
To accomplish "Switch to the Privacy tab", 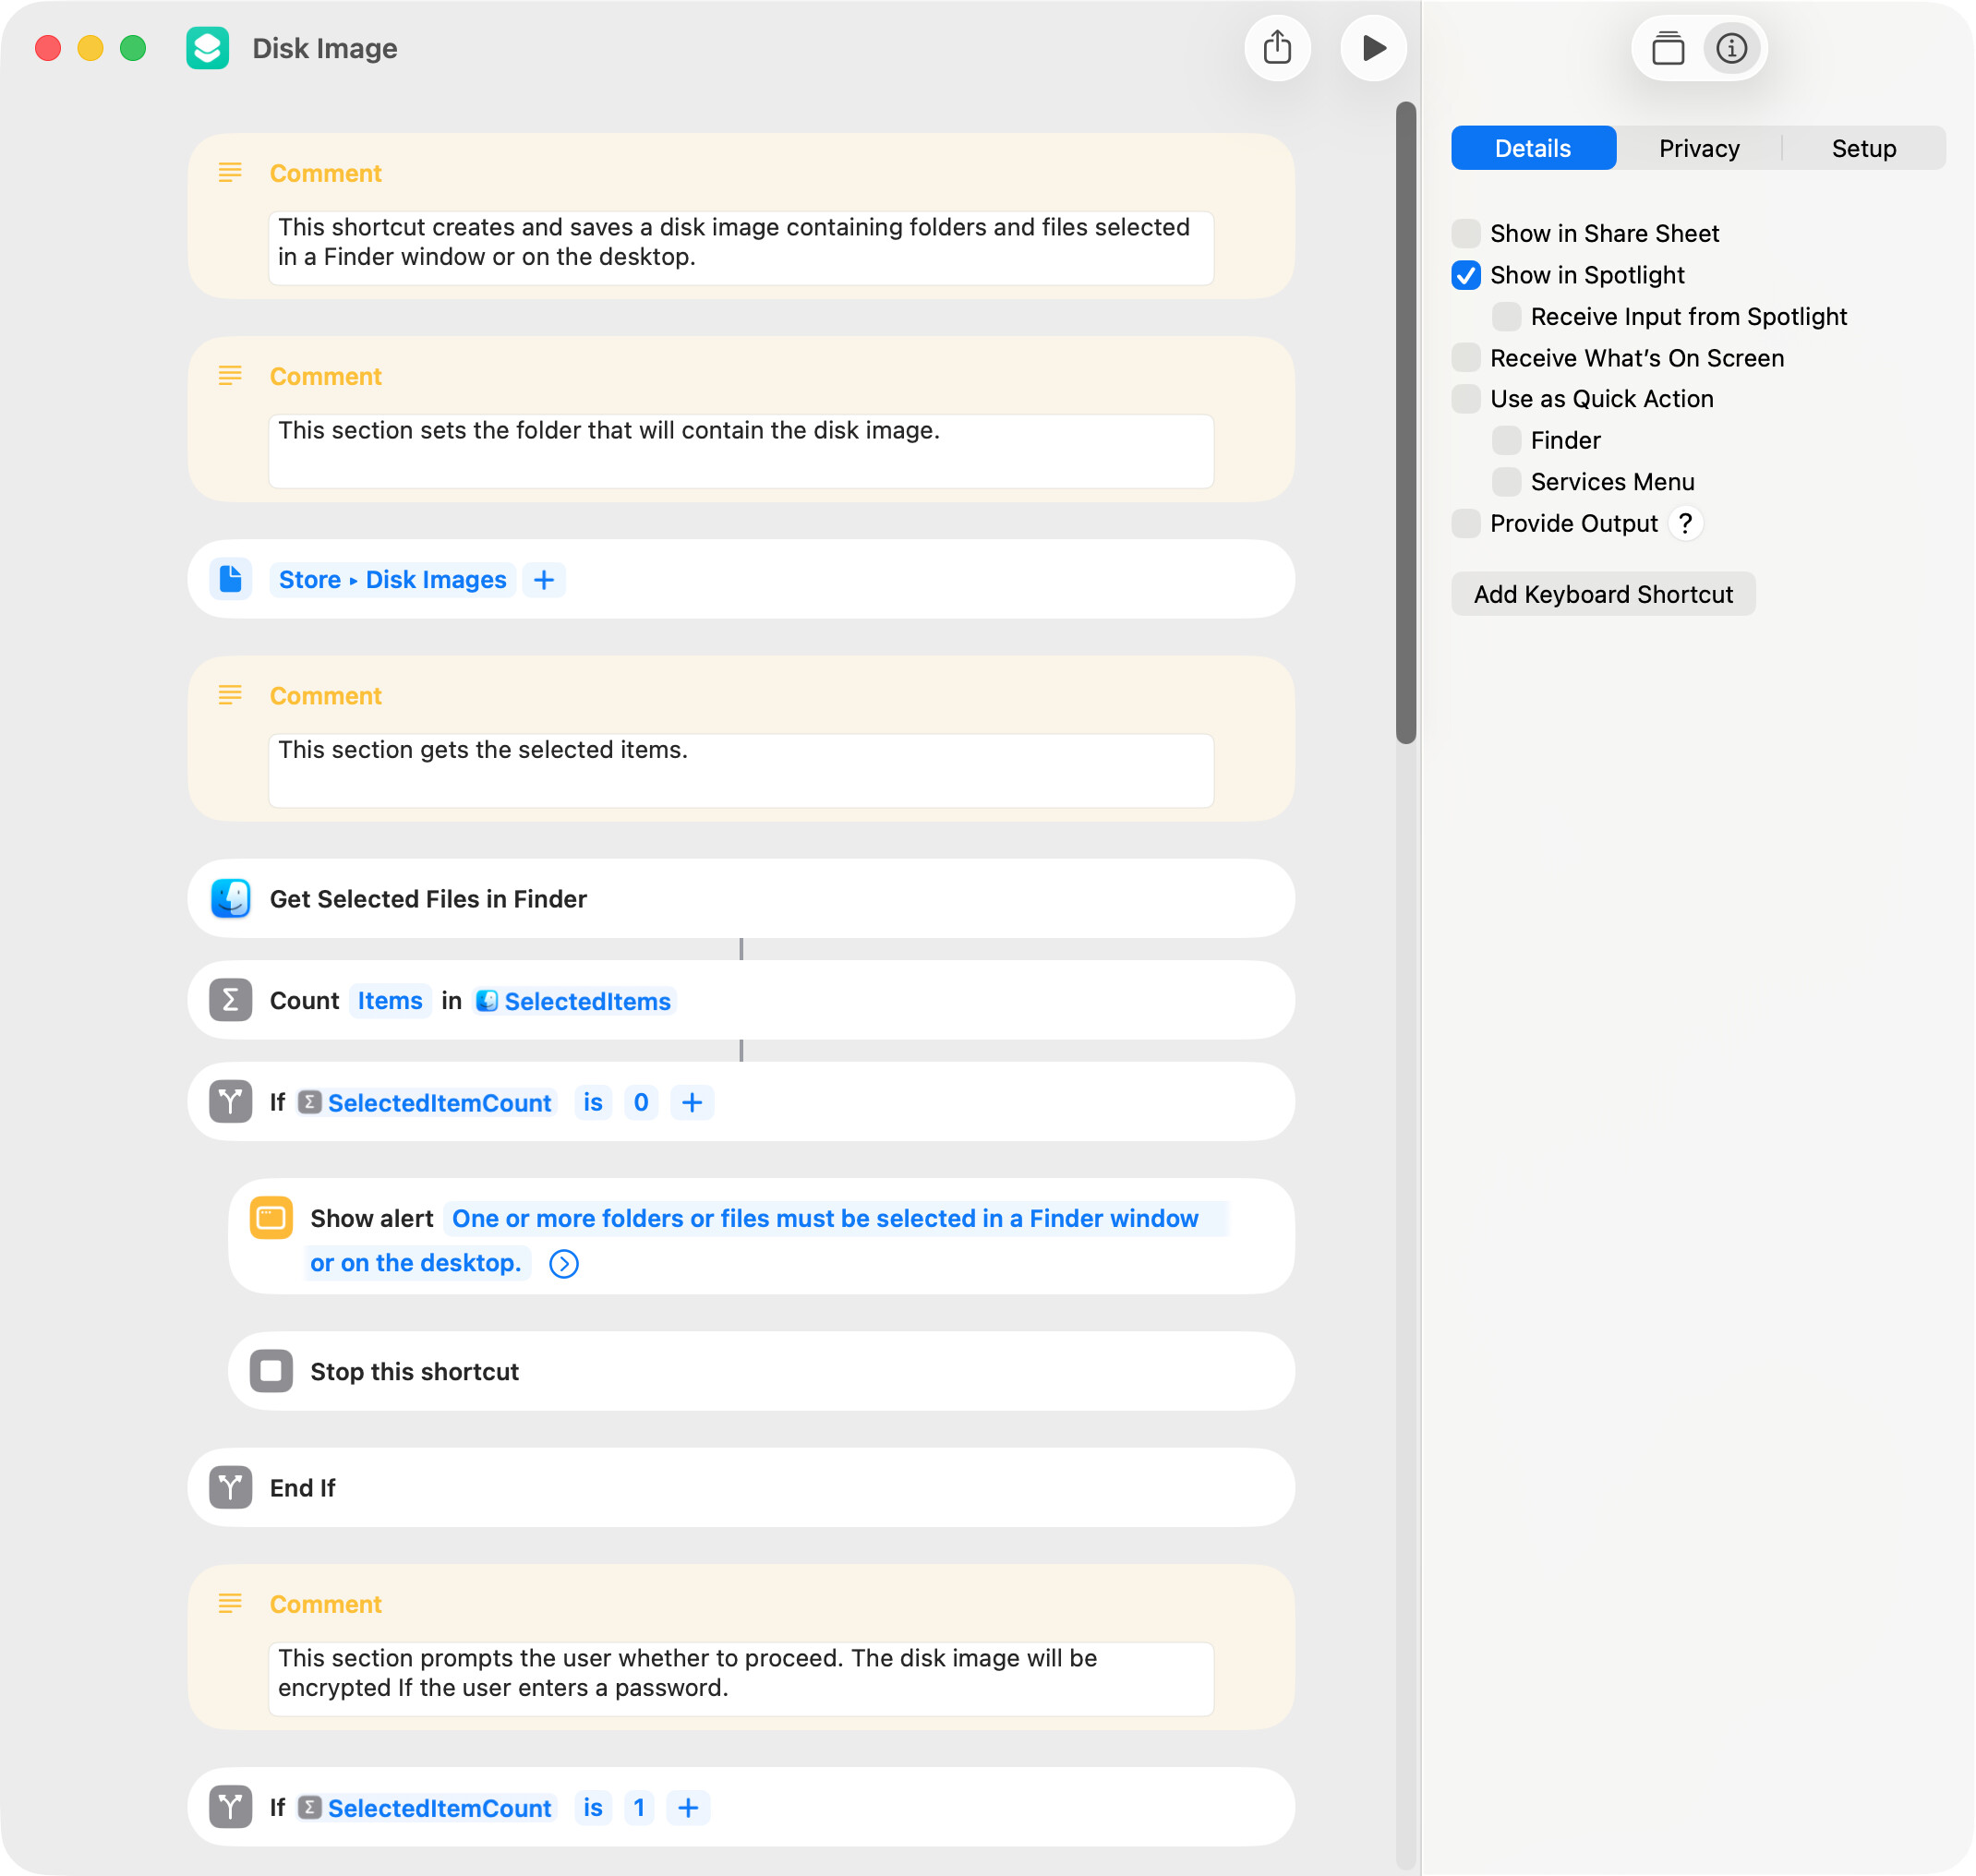I will (1699, 148).
